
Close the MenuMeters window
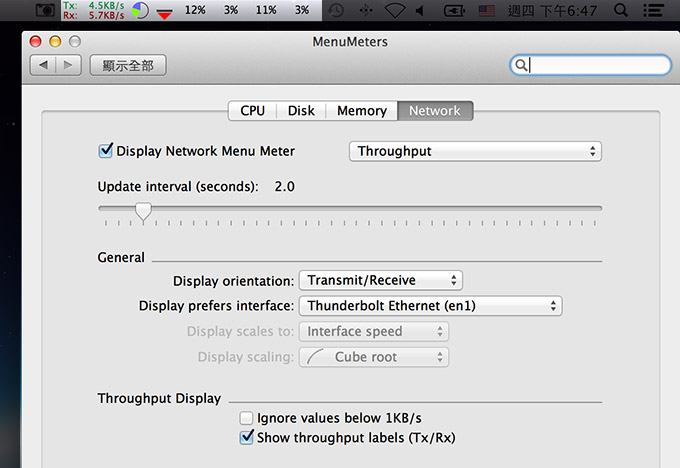36,41
